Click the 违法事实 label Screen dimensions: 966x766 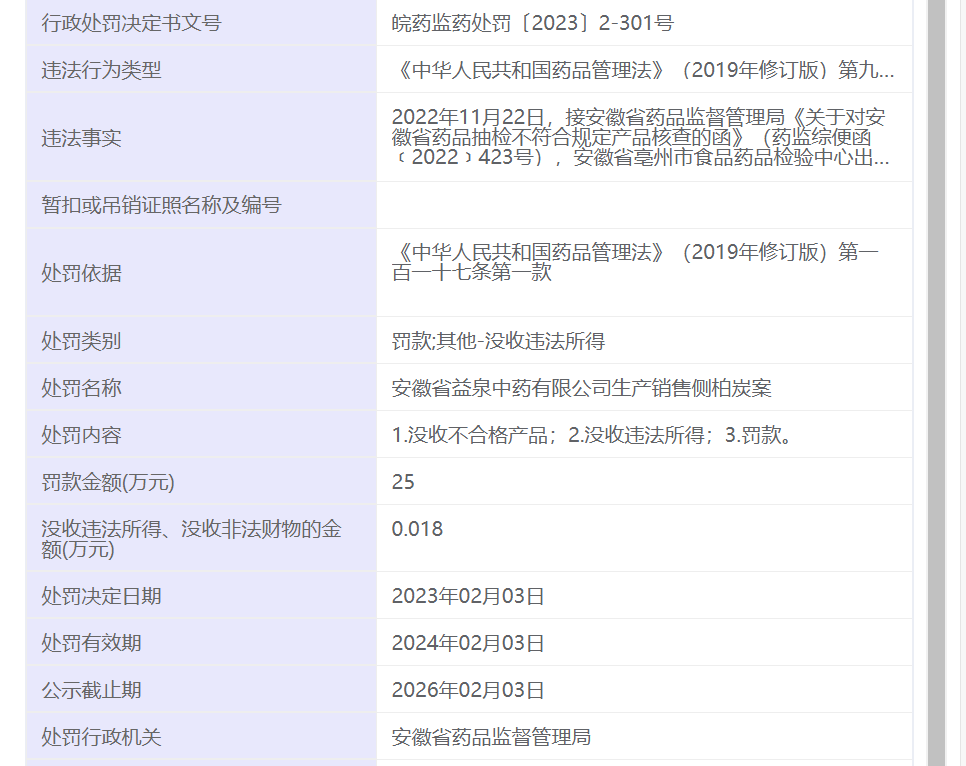81,138
